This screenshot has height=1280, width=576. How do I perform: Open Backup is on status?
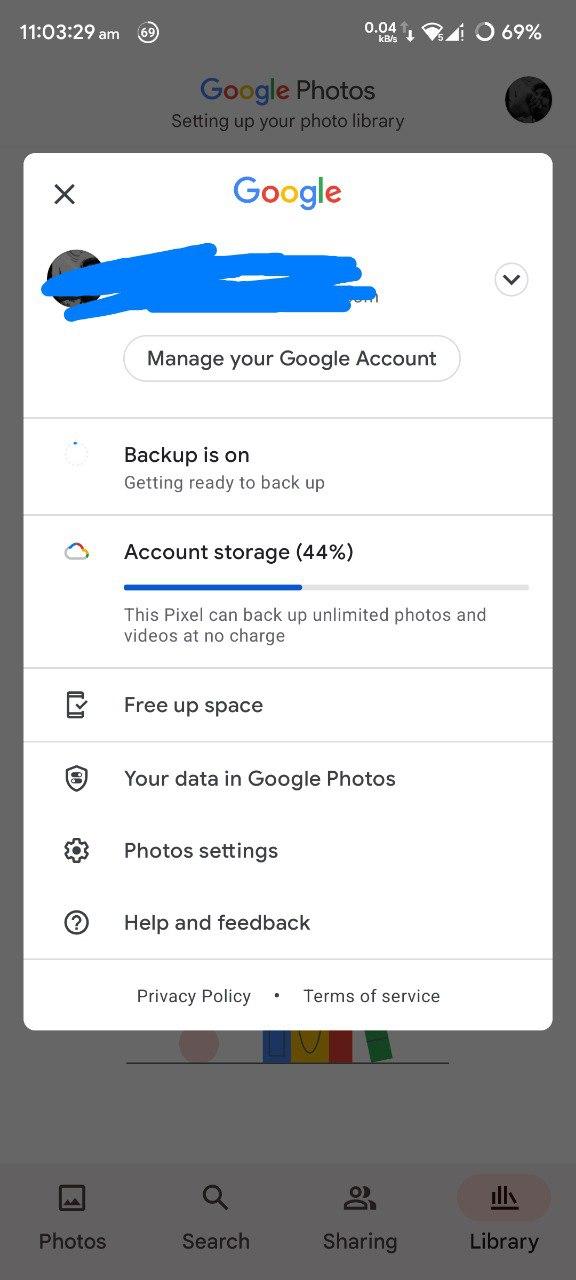point(288,467)
